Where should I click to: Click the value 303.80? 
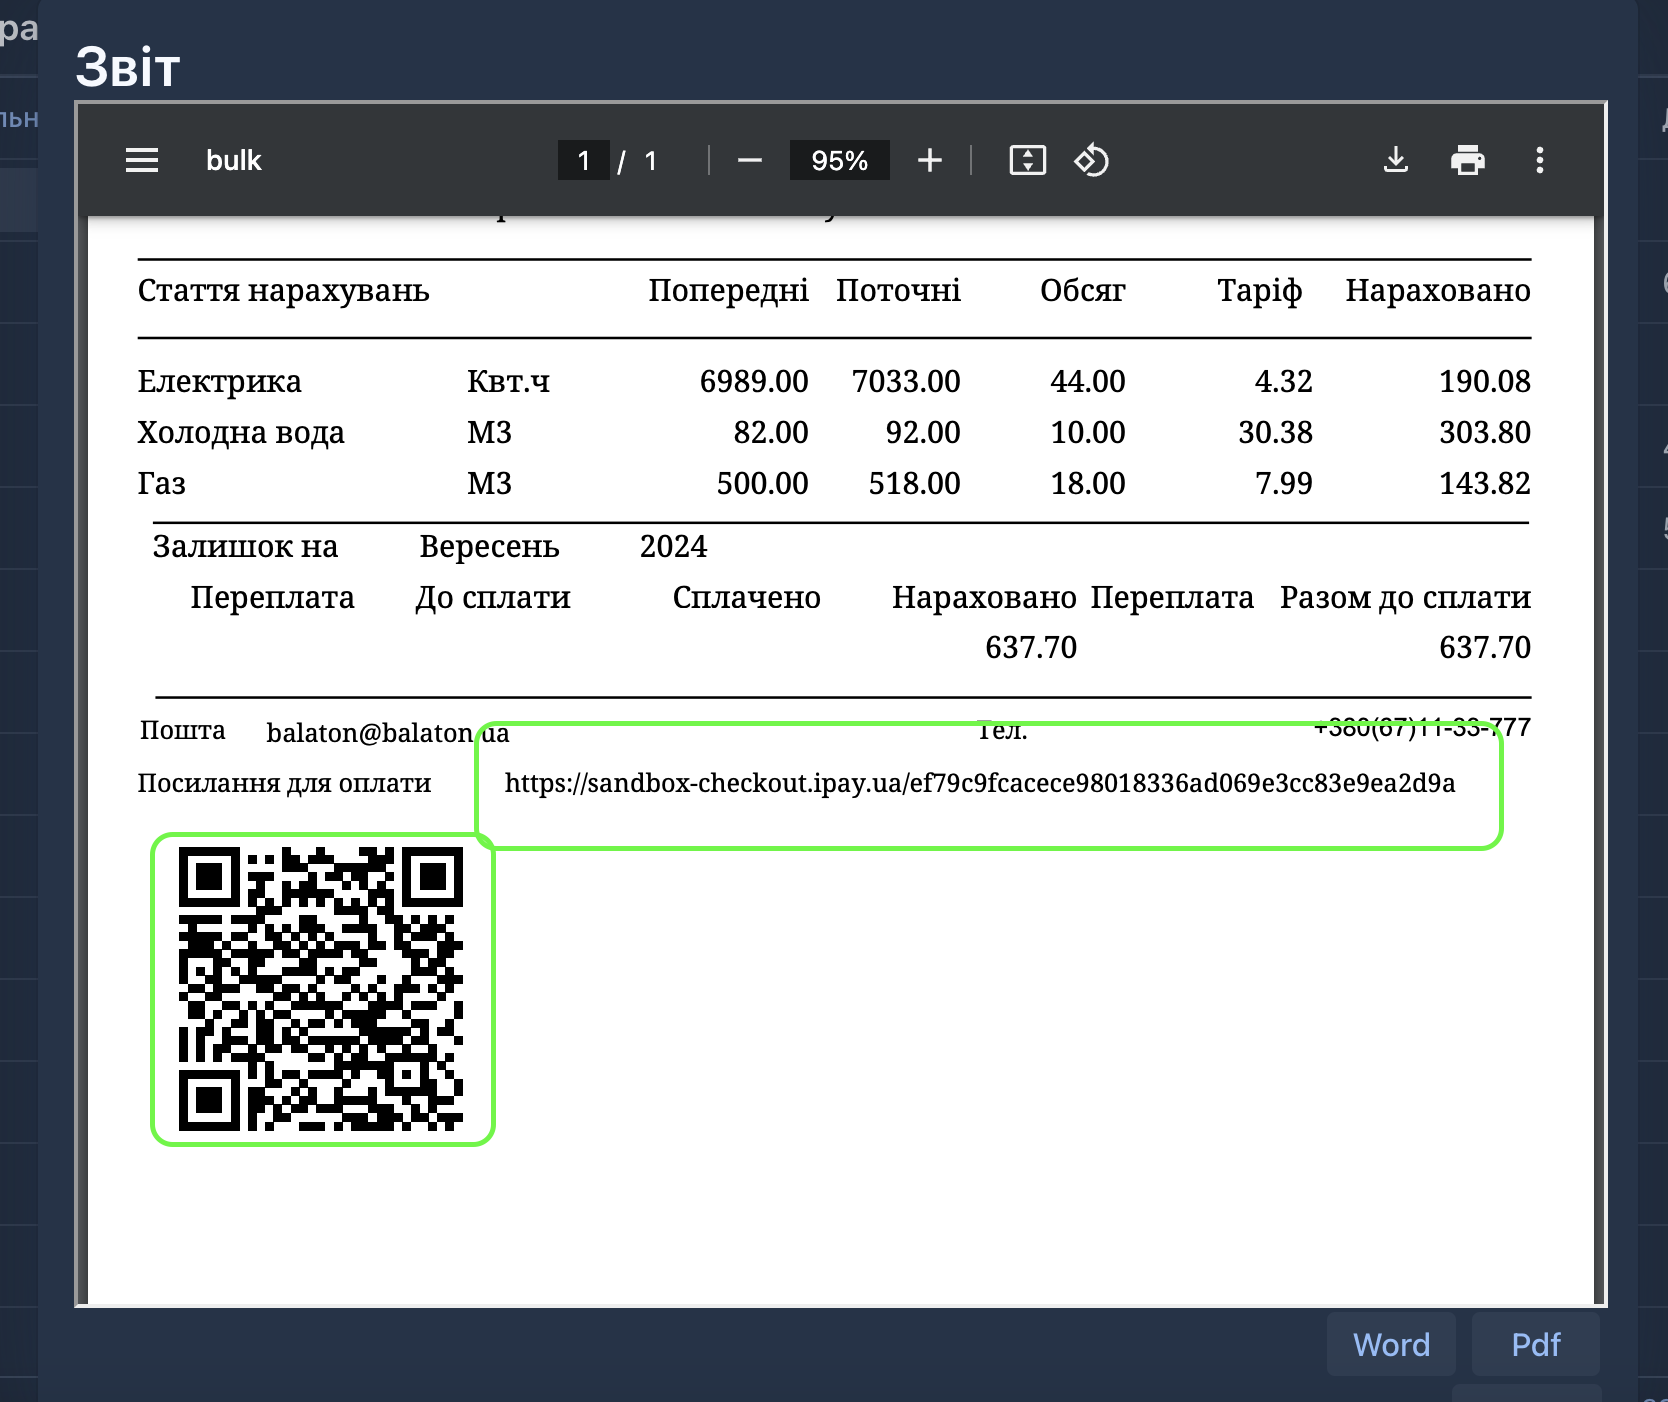1485,432
